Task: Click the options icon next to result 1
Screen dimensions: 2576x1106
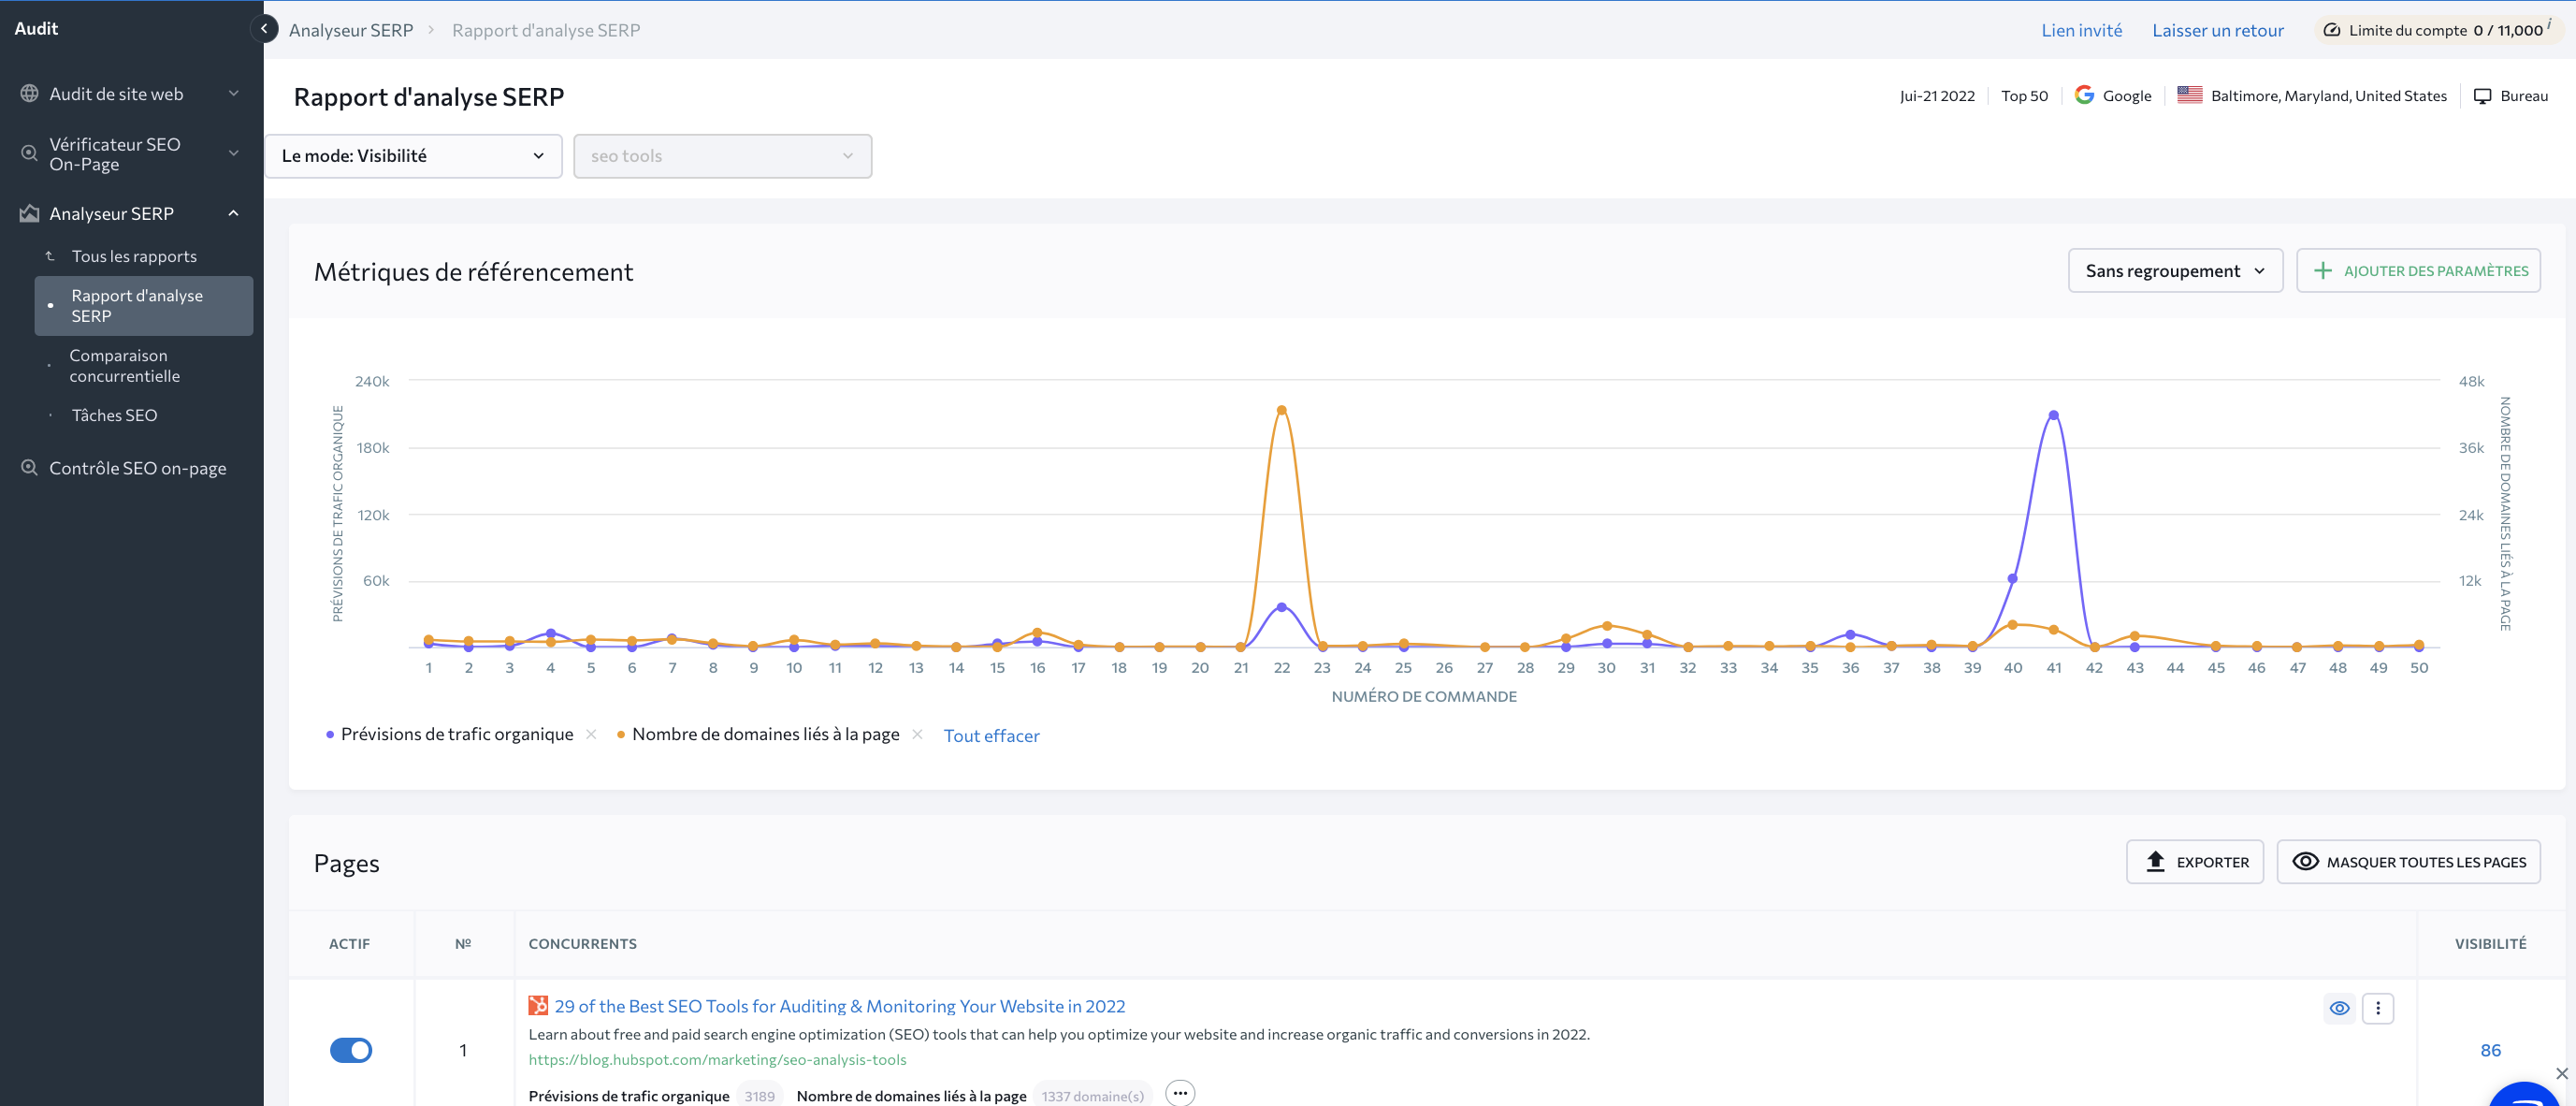Action: 2379,1008
